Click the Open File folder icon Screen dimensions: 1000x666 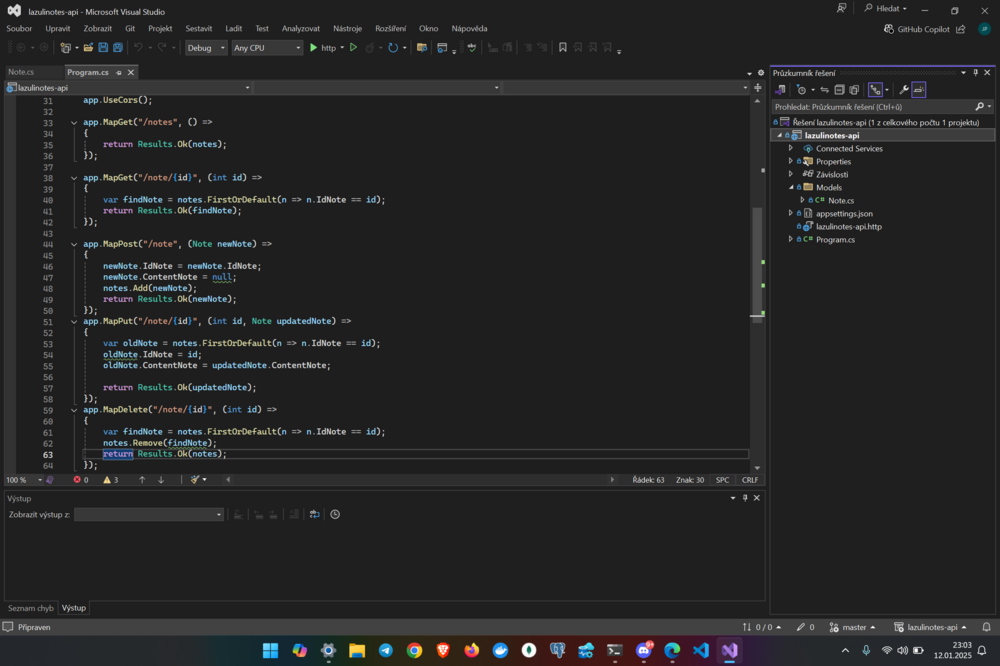(88, 48)
